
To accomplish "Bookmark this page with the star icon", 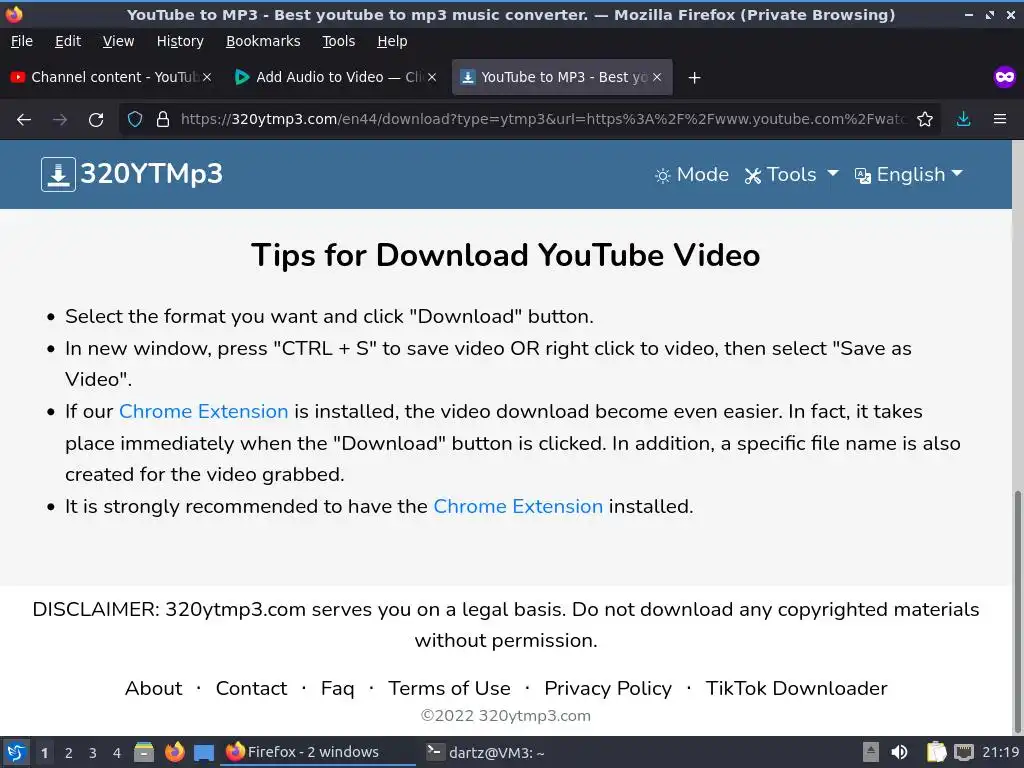I will (x=925, y=120).
